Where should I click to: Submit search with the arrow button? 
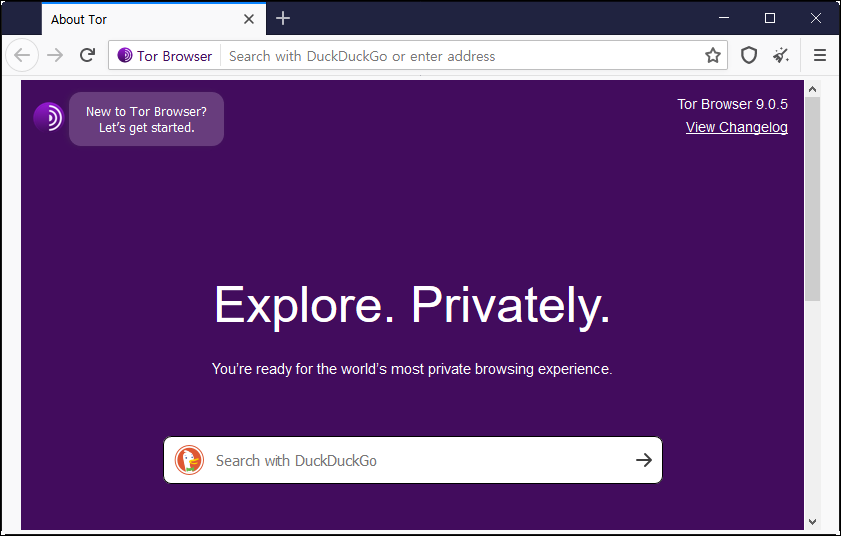point(644,460)
